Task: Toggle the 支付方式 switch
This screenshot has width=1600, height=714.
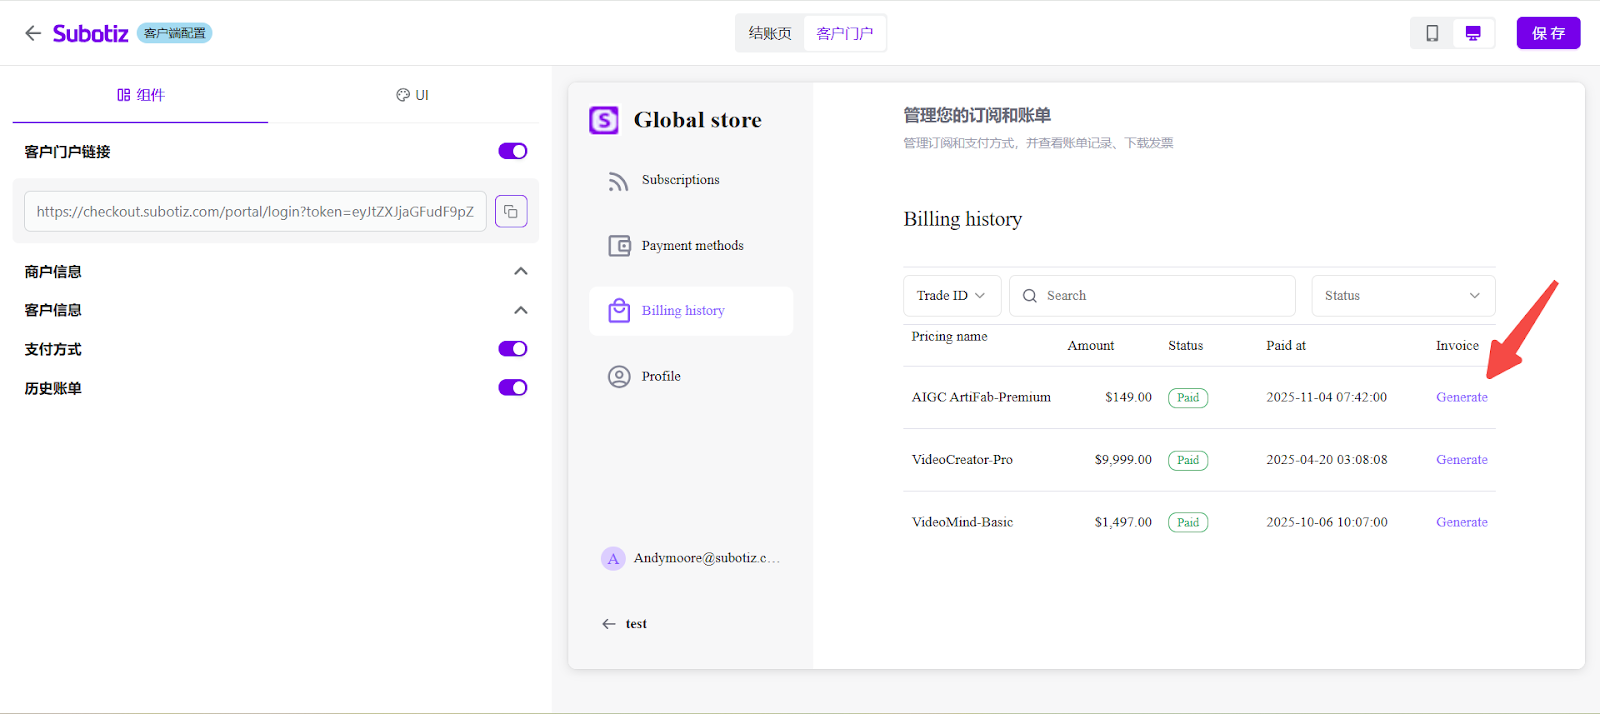Action: (x=513, y=349)
